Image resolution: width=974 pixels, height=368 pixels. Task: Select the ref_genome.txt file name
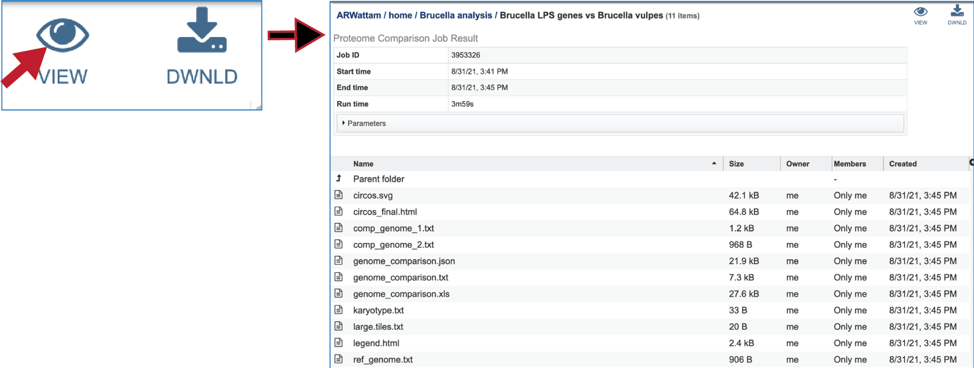[x=383, y=359]
